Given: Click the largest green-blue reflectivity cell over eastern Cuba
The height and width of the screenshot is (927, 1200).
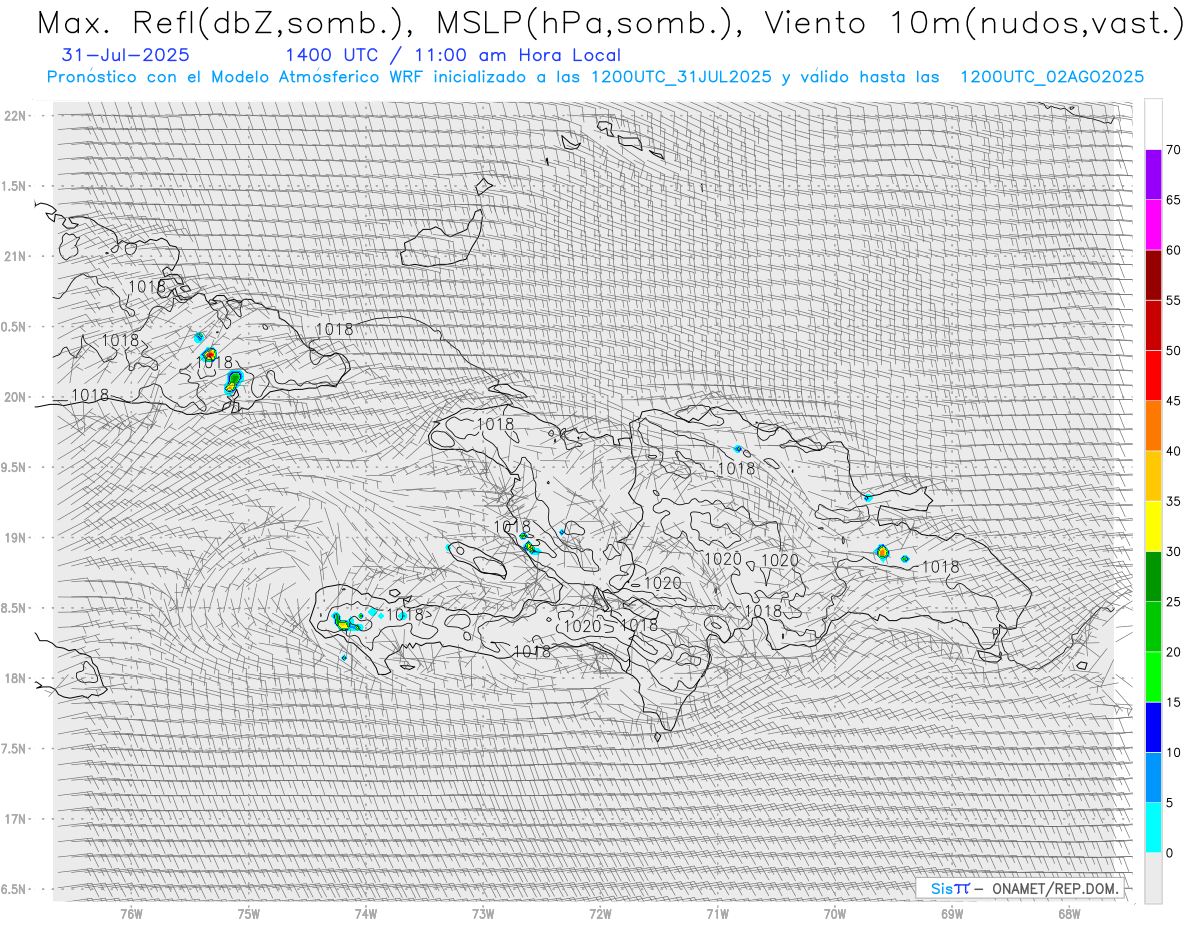Looking at the screenshot, I should point(234,378).
